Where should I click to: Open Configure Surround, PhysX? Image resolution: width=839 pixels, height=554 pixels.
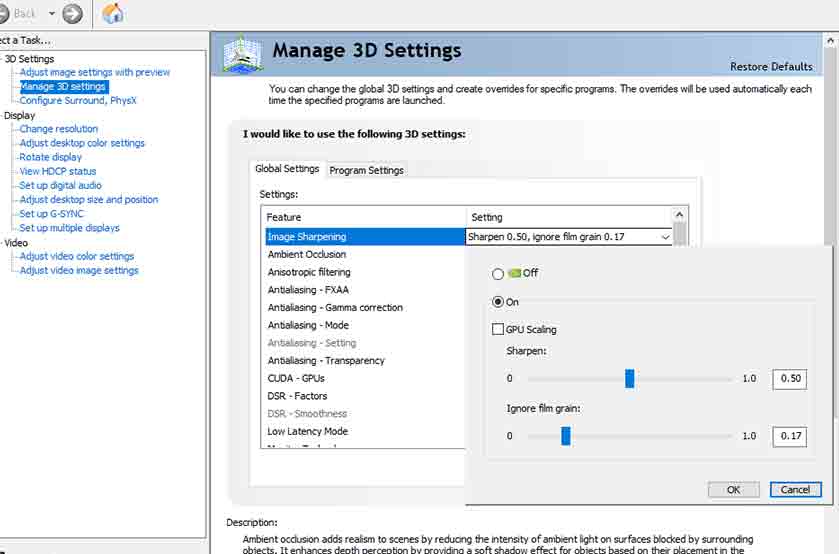[x=78, y=100]
